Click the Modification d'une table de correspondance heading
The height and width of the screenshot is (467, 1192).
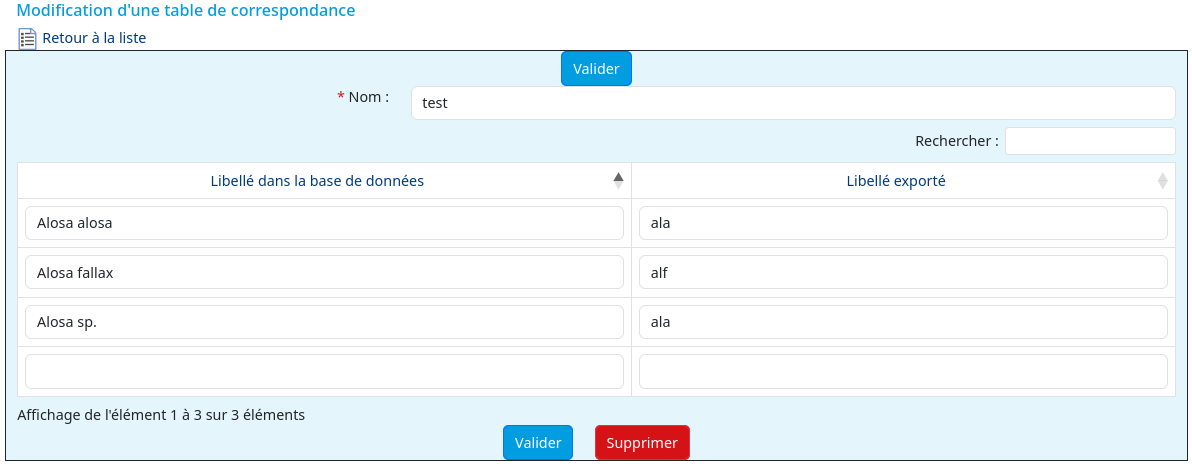coord(186,11)
